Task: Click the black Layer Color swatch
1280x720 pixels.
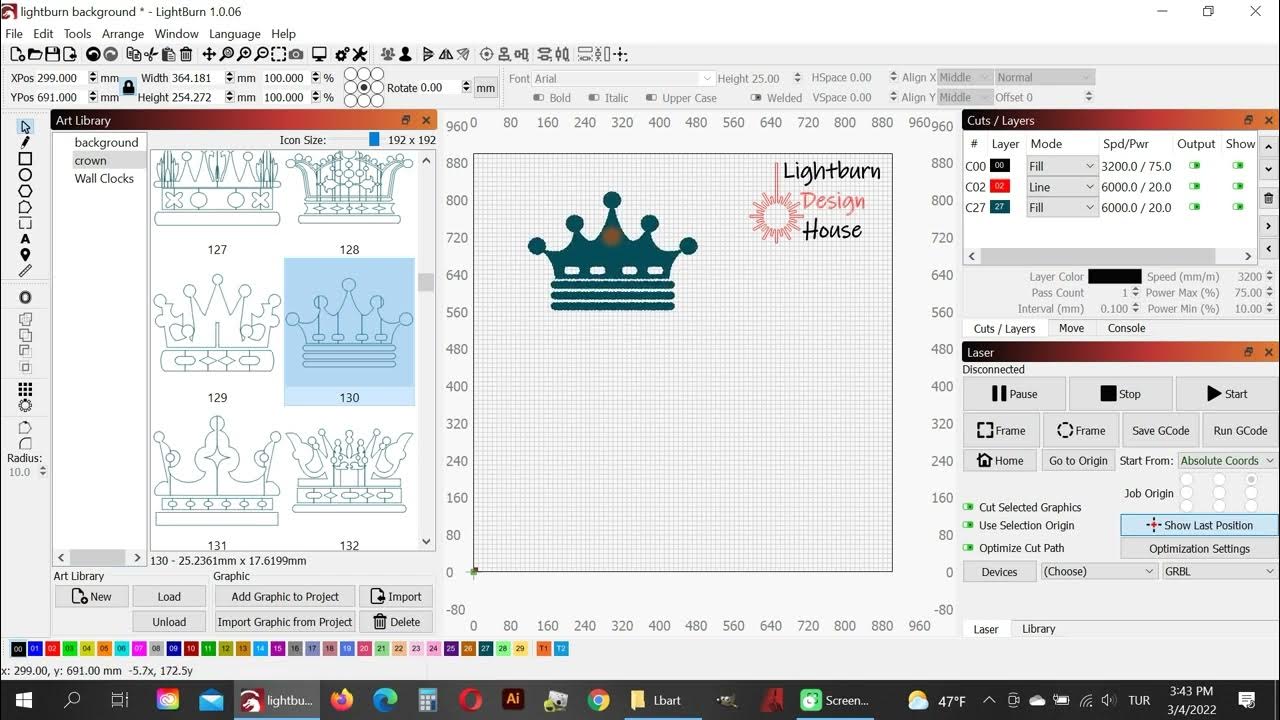Action: [1114, 277]
